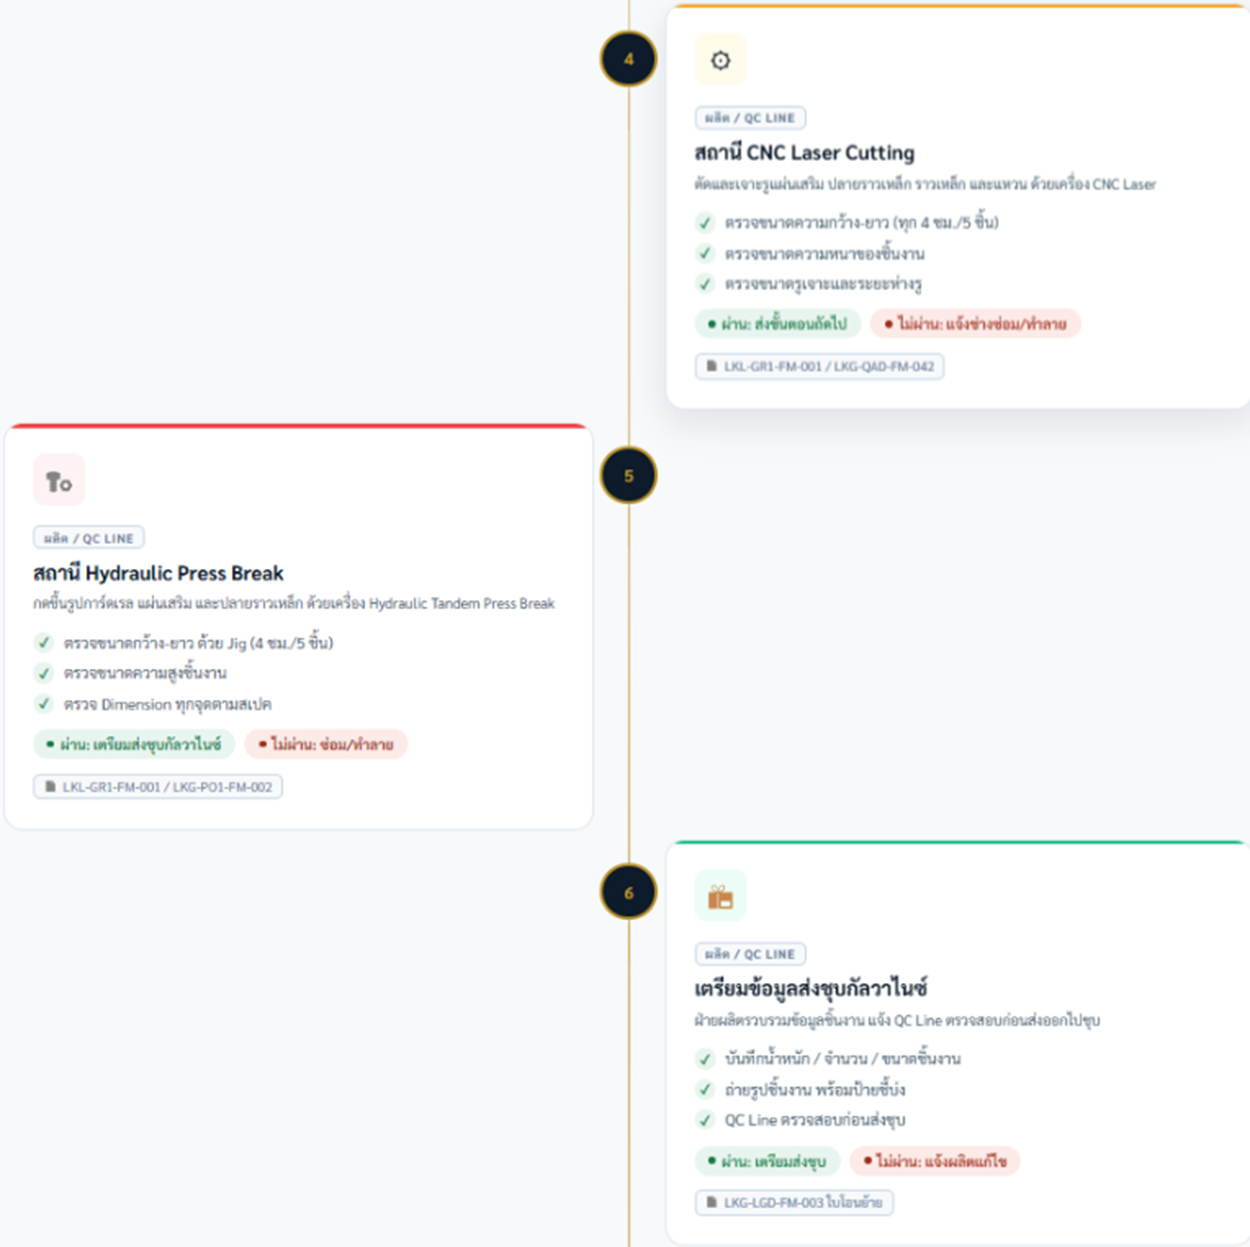Select timeline step 5 marker
The width and height of the screenshot is (1250, 1247).
pos(628,476)
